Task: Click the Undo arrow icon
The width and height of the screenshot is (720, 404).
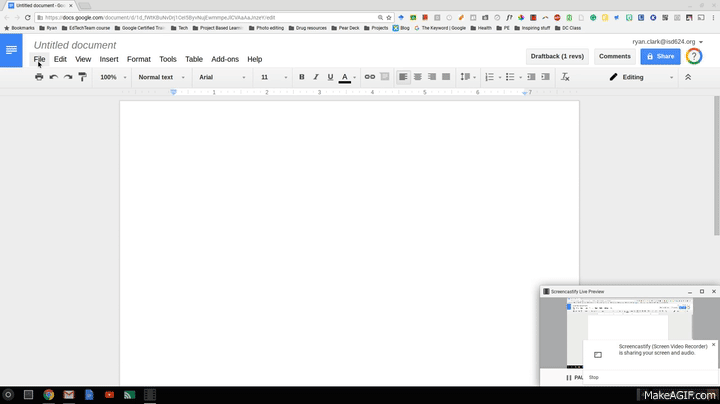Action: pos(54,77)
